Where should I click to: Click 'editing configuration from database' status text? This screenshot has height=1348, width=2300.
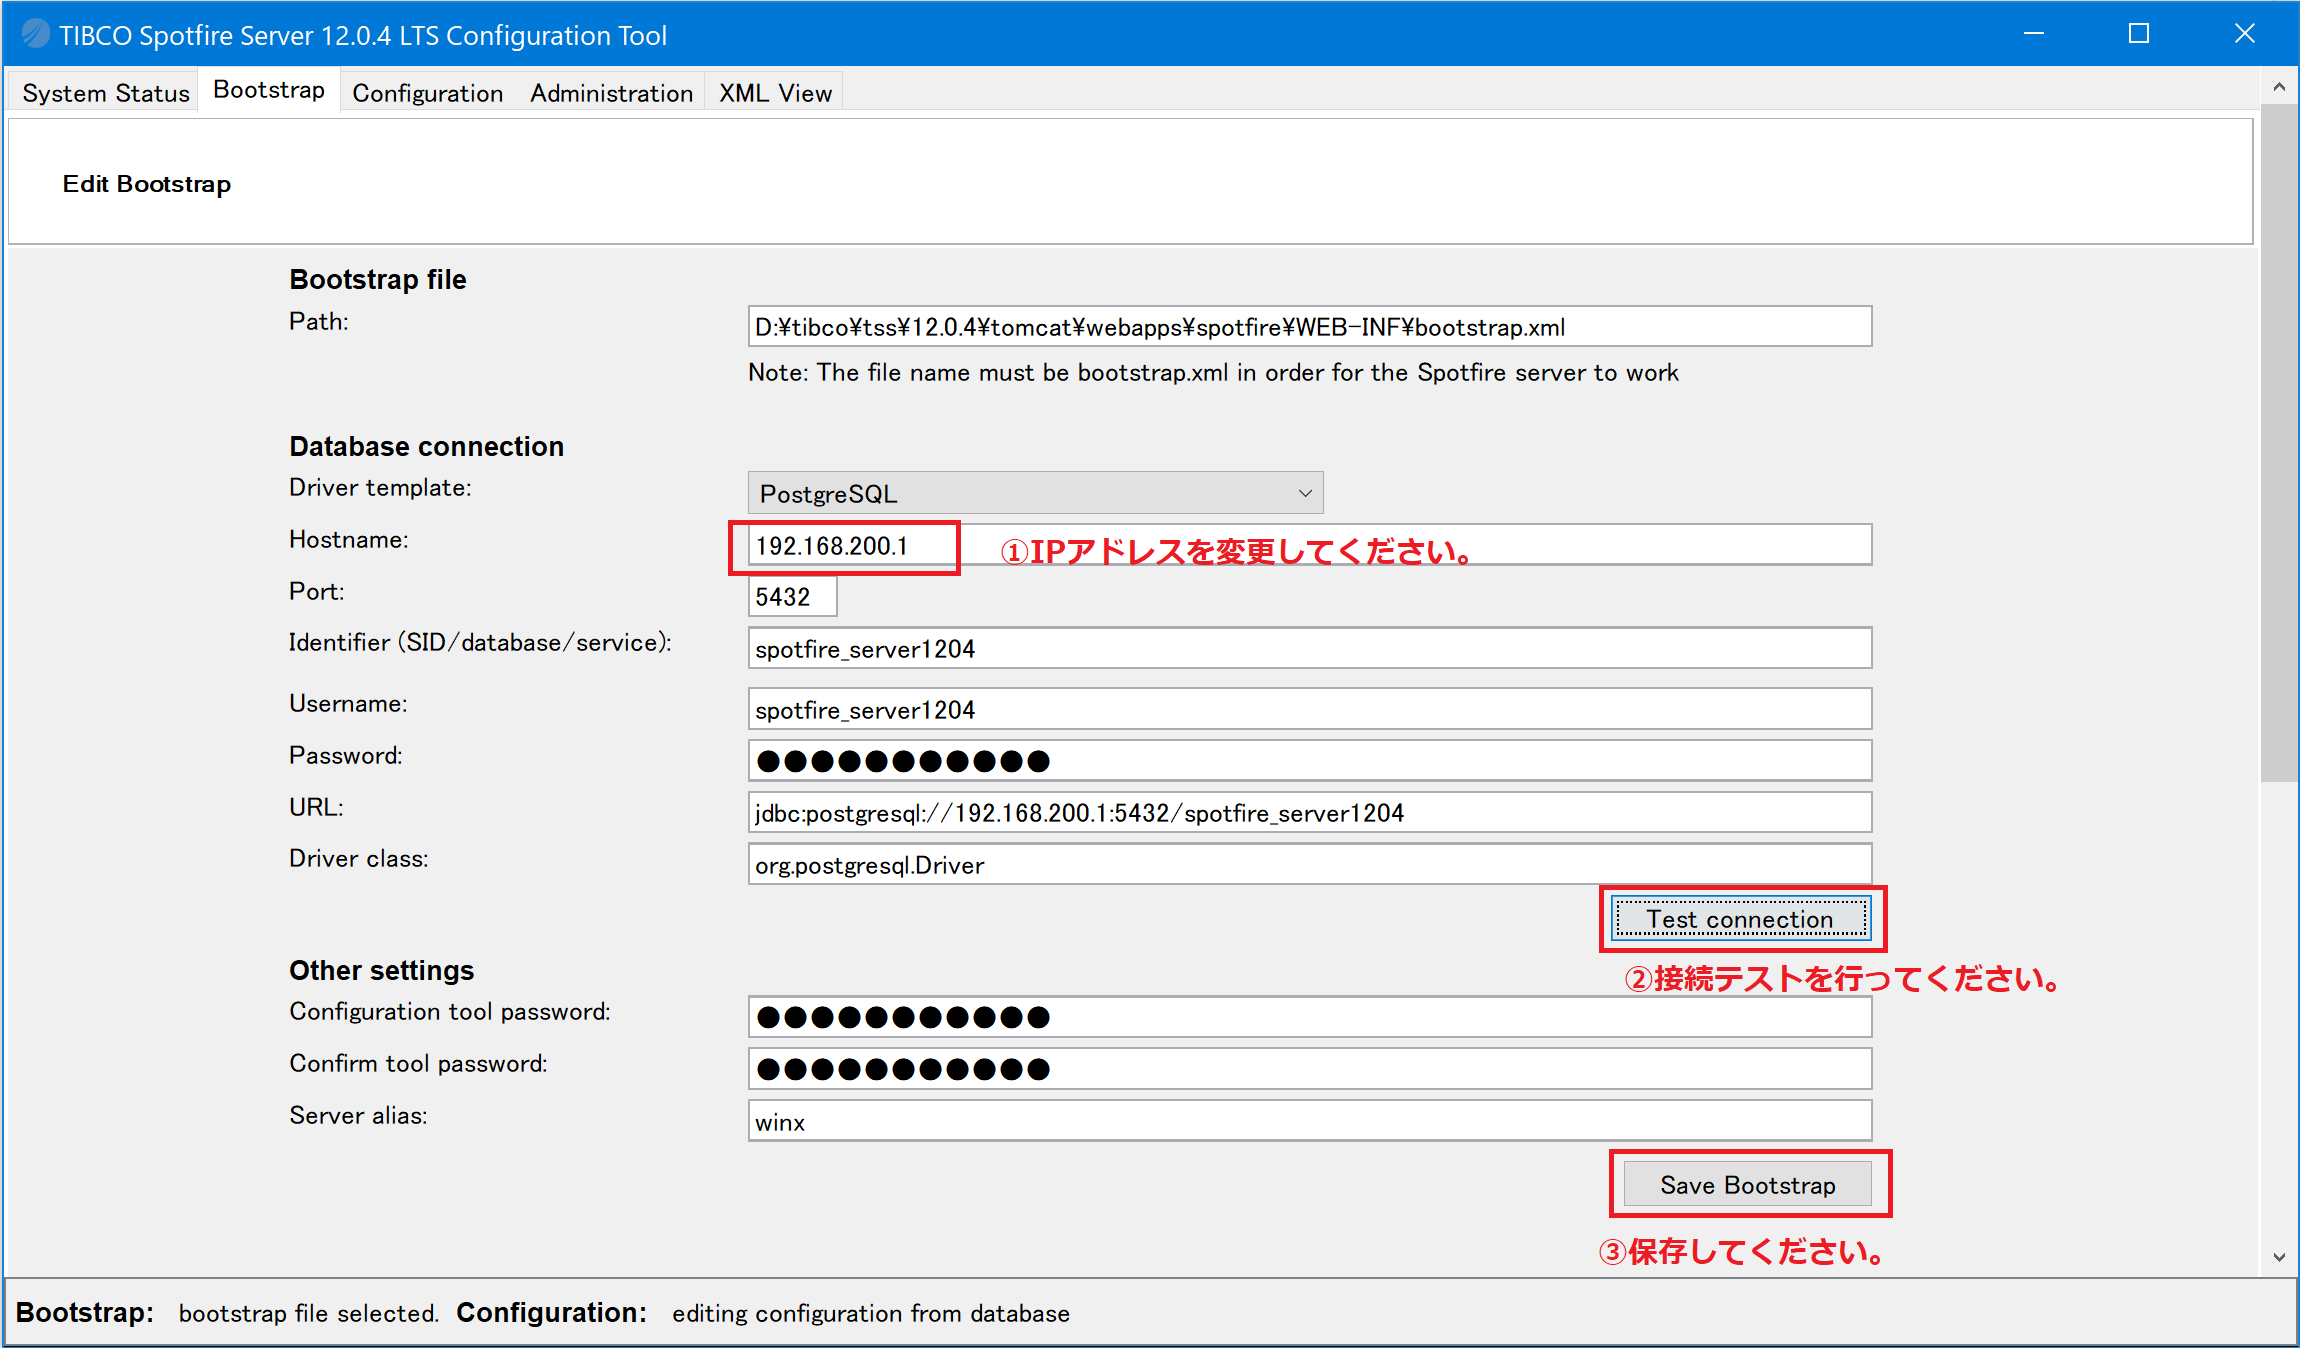click(871, 1313)
